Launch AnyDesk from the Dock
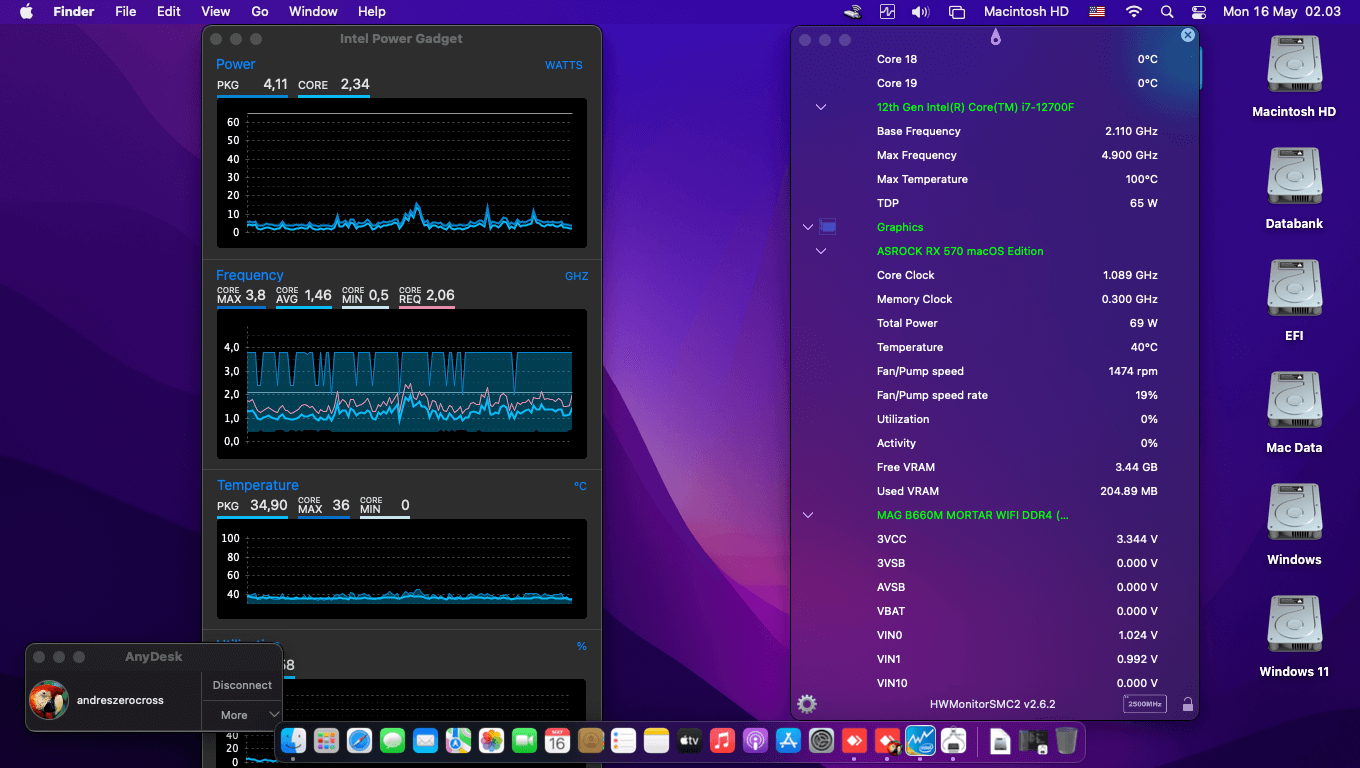The height and width of the screenshot is (768, 1360). pyautogui.click(x=854, y=741)
